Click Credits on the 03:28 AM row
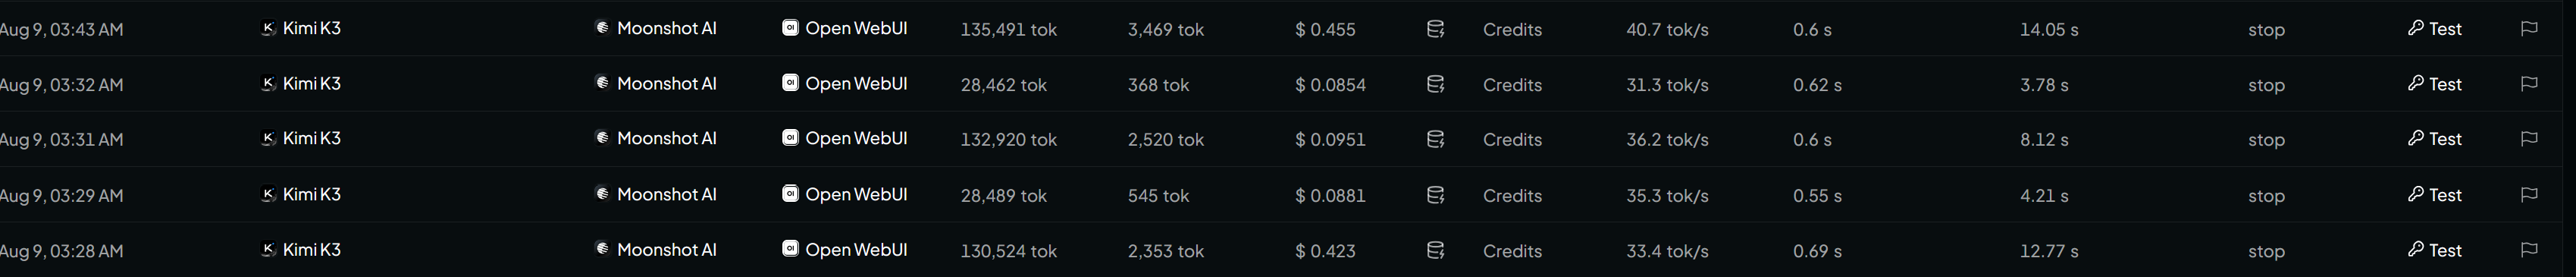The width and height of the screenshot is (2576, 277). pyautogui.click(x=1512, y=251)
